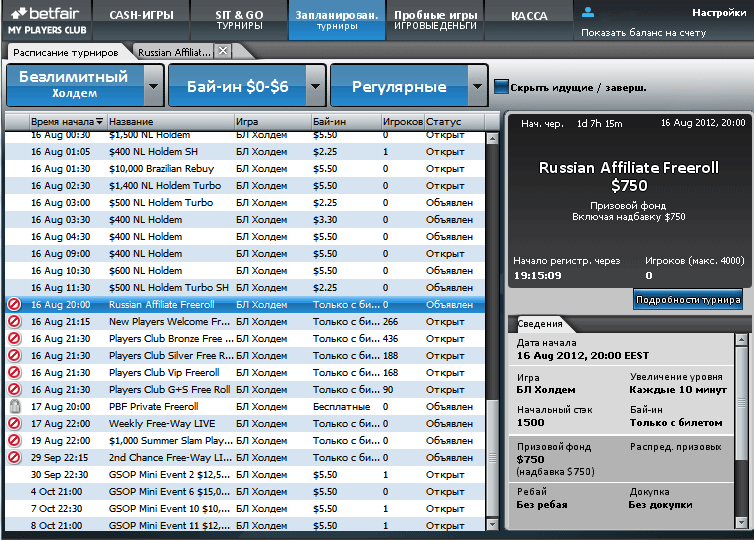Select GSOP Mini Event 11 row

pos(245,525)
